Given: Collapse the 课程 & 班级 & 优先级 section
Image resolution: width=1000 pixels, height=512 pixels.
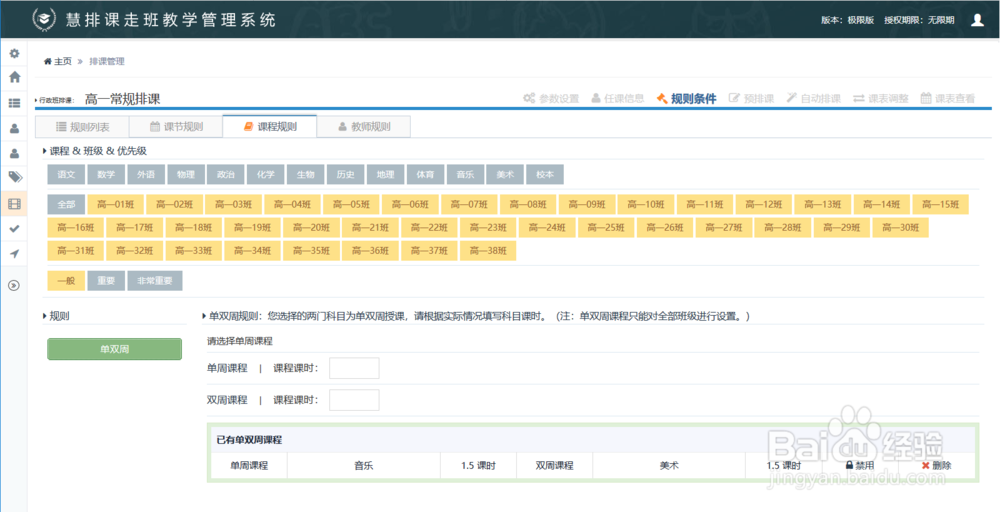Looking at the screenshot, I should click(x=94, y=151).
